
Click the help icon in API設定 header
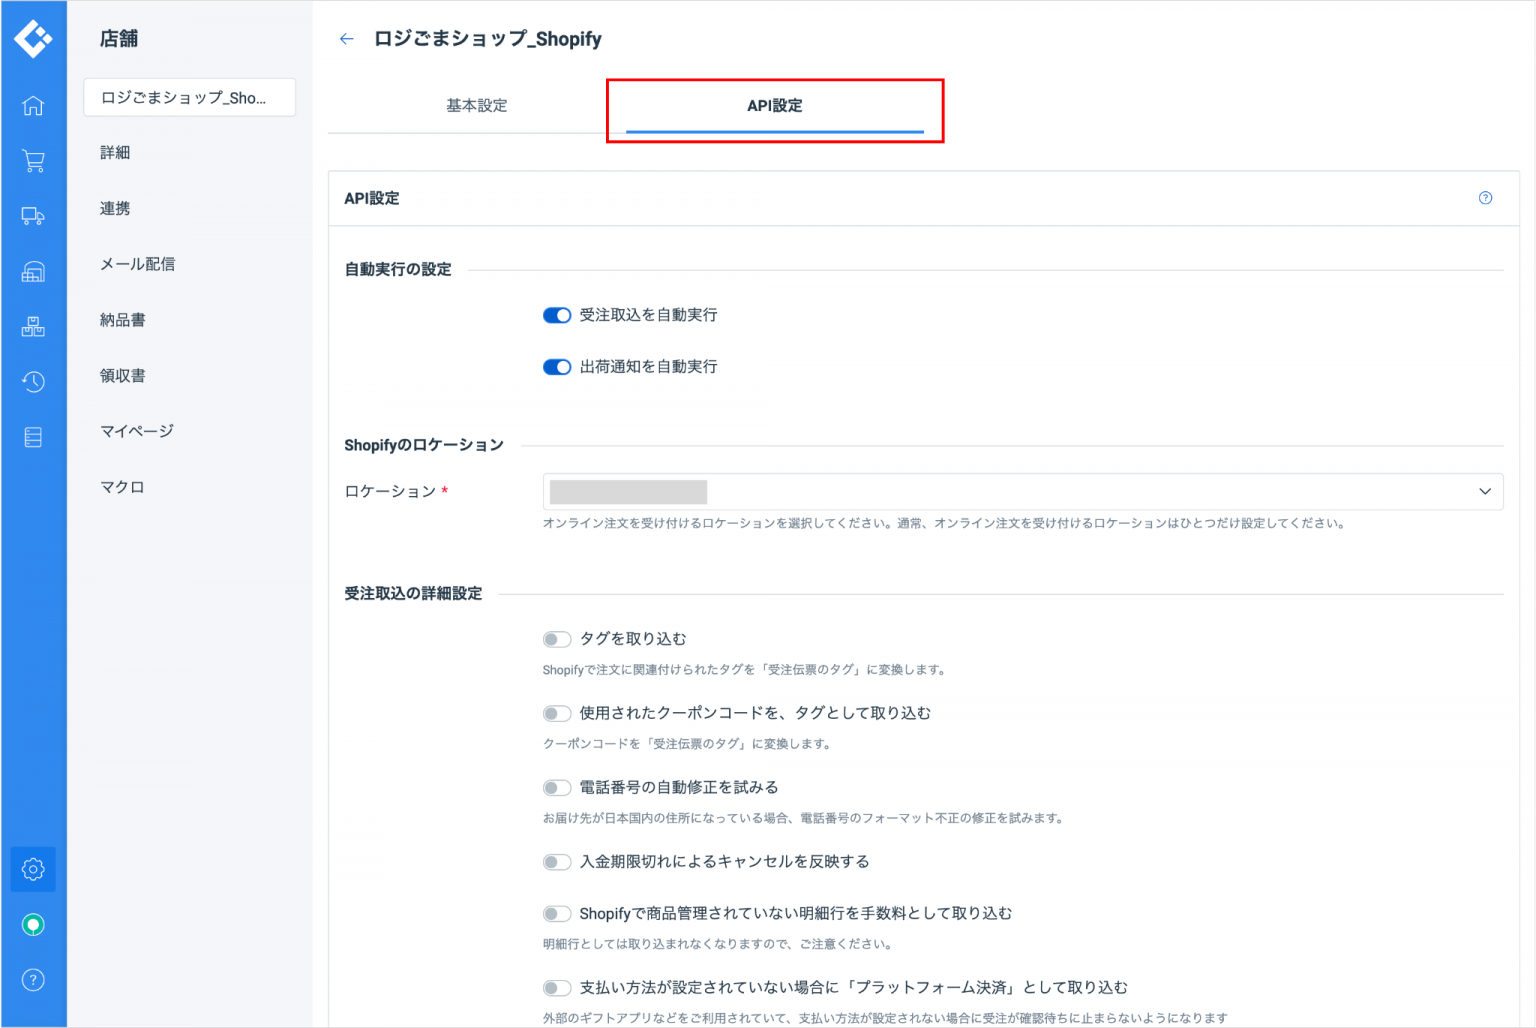tap(1485, 198)
